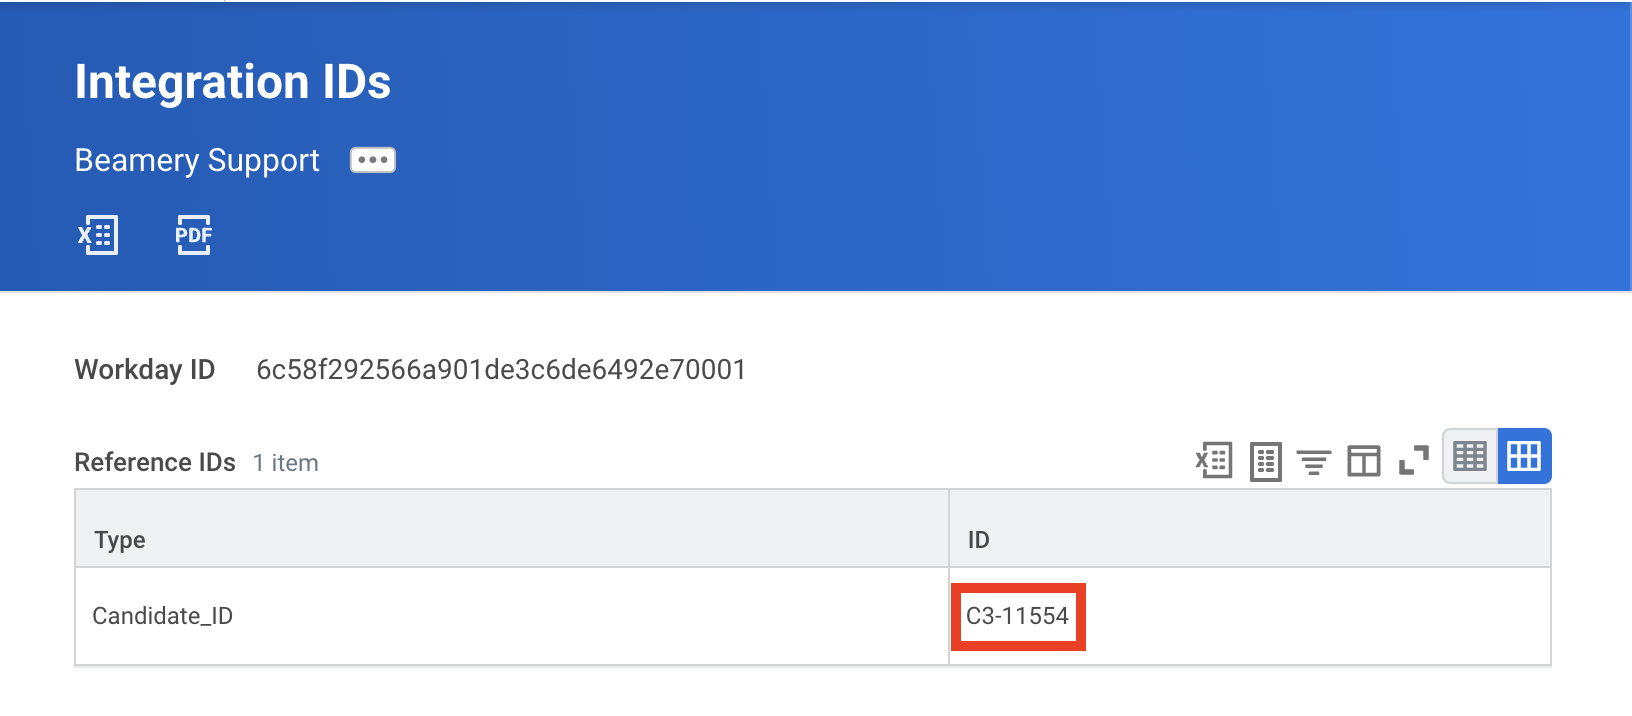
Task: Click the Beamery Support name
Action: pos(197,160)
